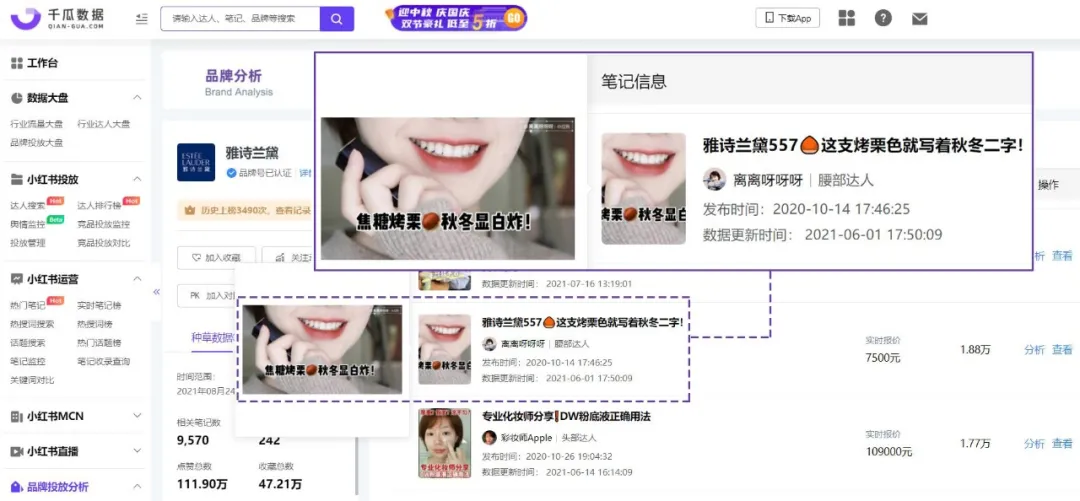Click 查看 in the 109000元 row
Image resolution: width=1080 pixels, height=501 pixels.
pos(1061,443)
